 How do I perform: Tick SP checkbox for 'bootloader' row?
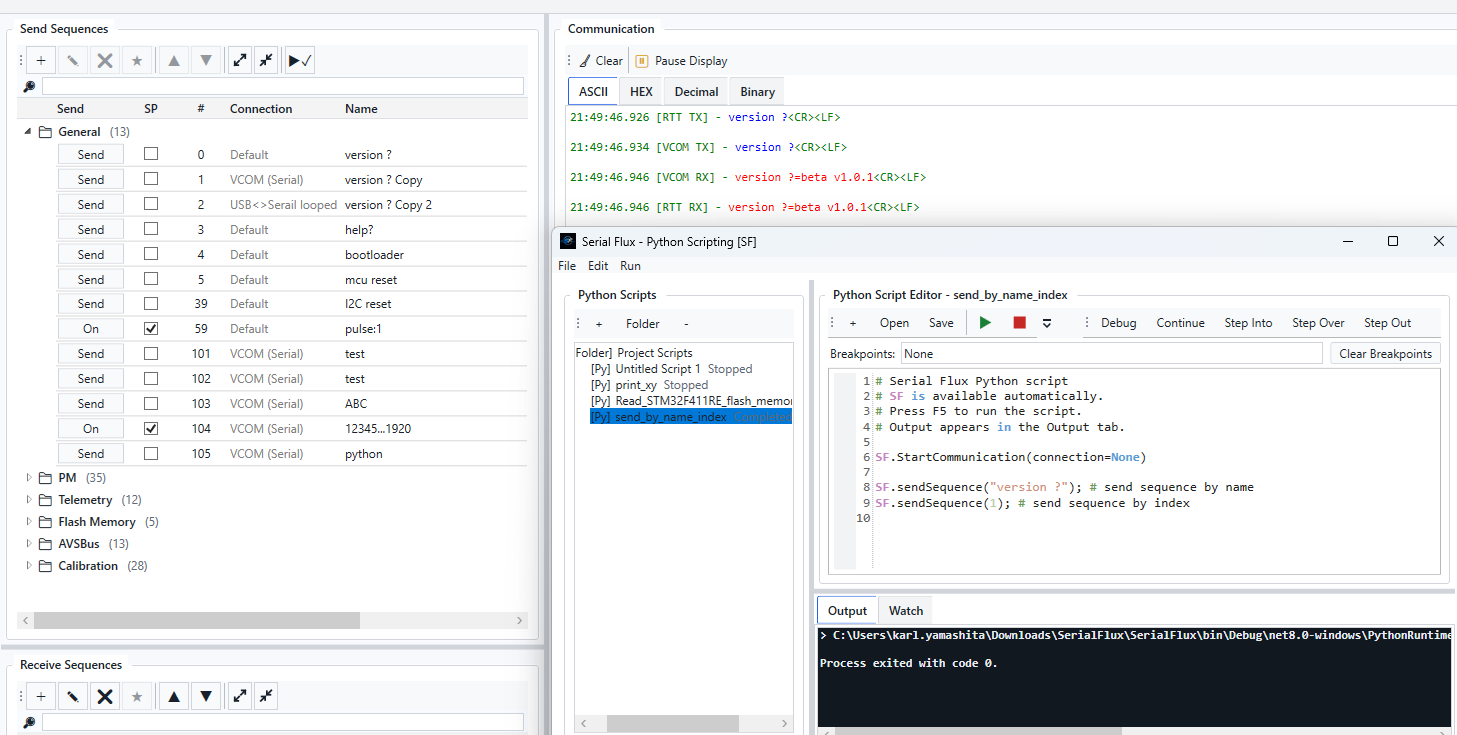151,254
